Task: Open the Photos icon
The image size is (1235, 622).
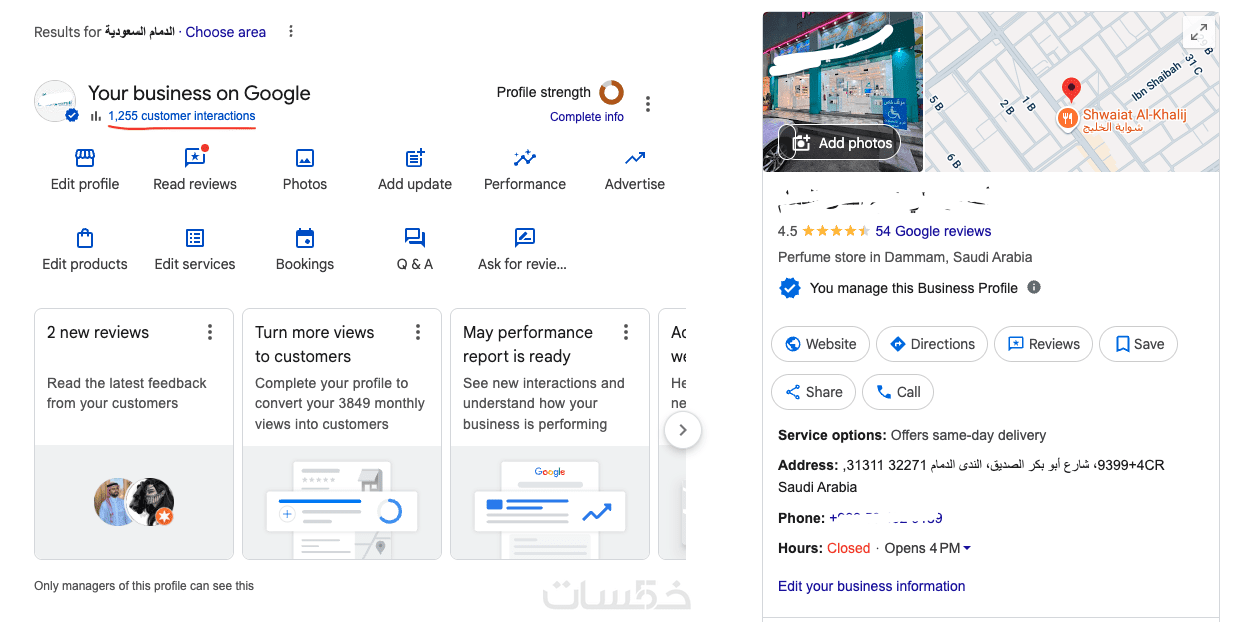Action: 305,158
